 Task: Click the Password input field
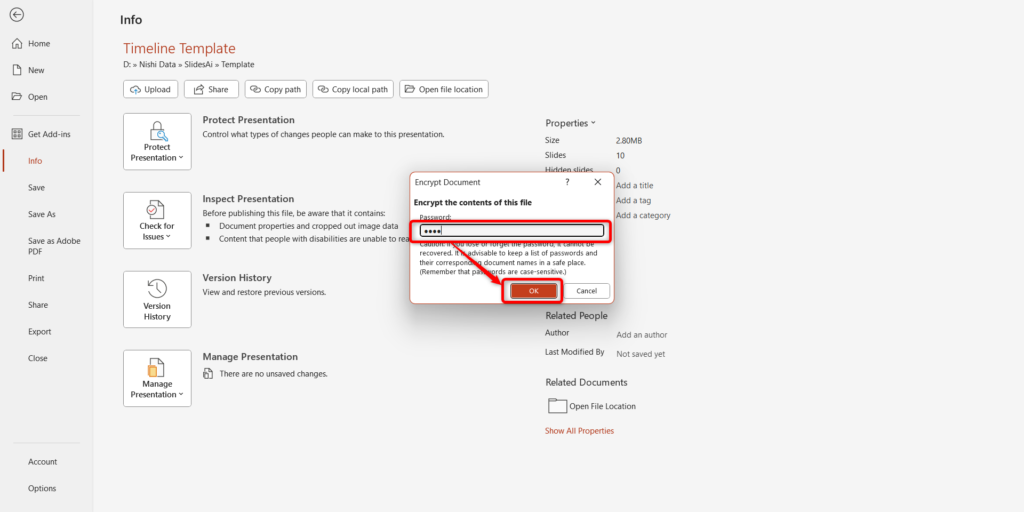click(x=511, y=231)
